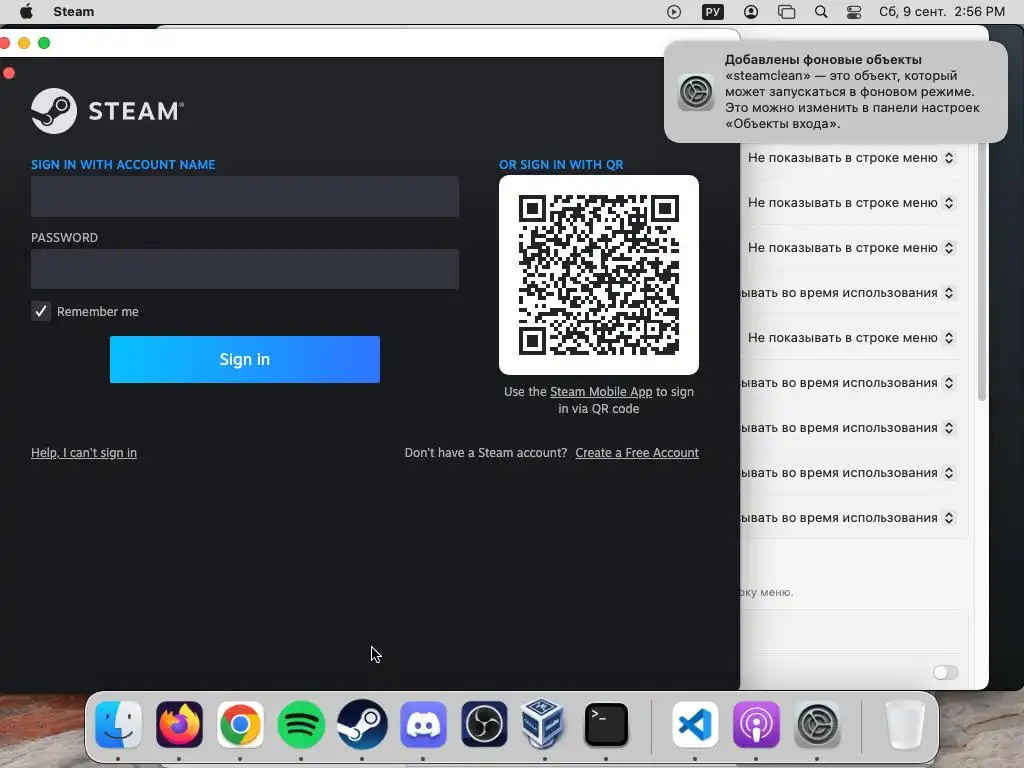Viewport: 1024px width, 768px height.
Task: Open Google Chrome in the Dock
Action: coord(240,724)
